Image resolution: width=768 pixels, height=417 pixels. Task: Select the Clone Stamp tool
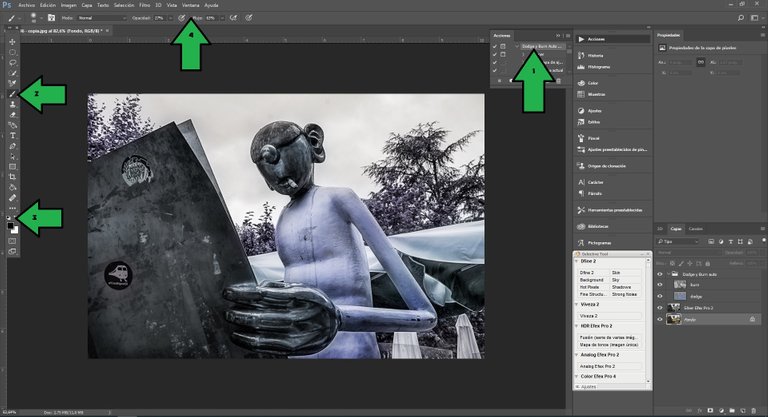coord(12,104)
